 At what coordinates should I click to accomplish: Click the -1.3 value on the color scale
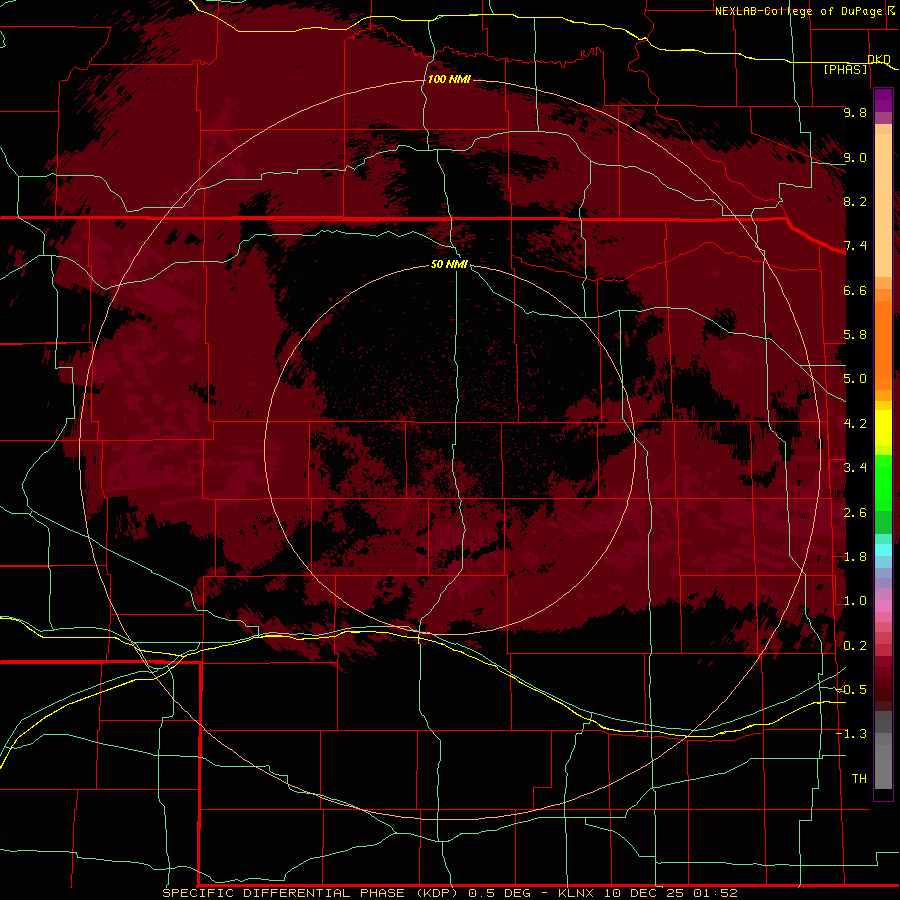click(851, 734)
